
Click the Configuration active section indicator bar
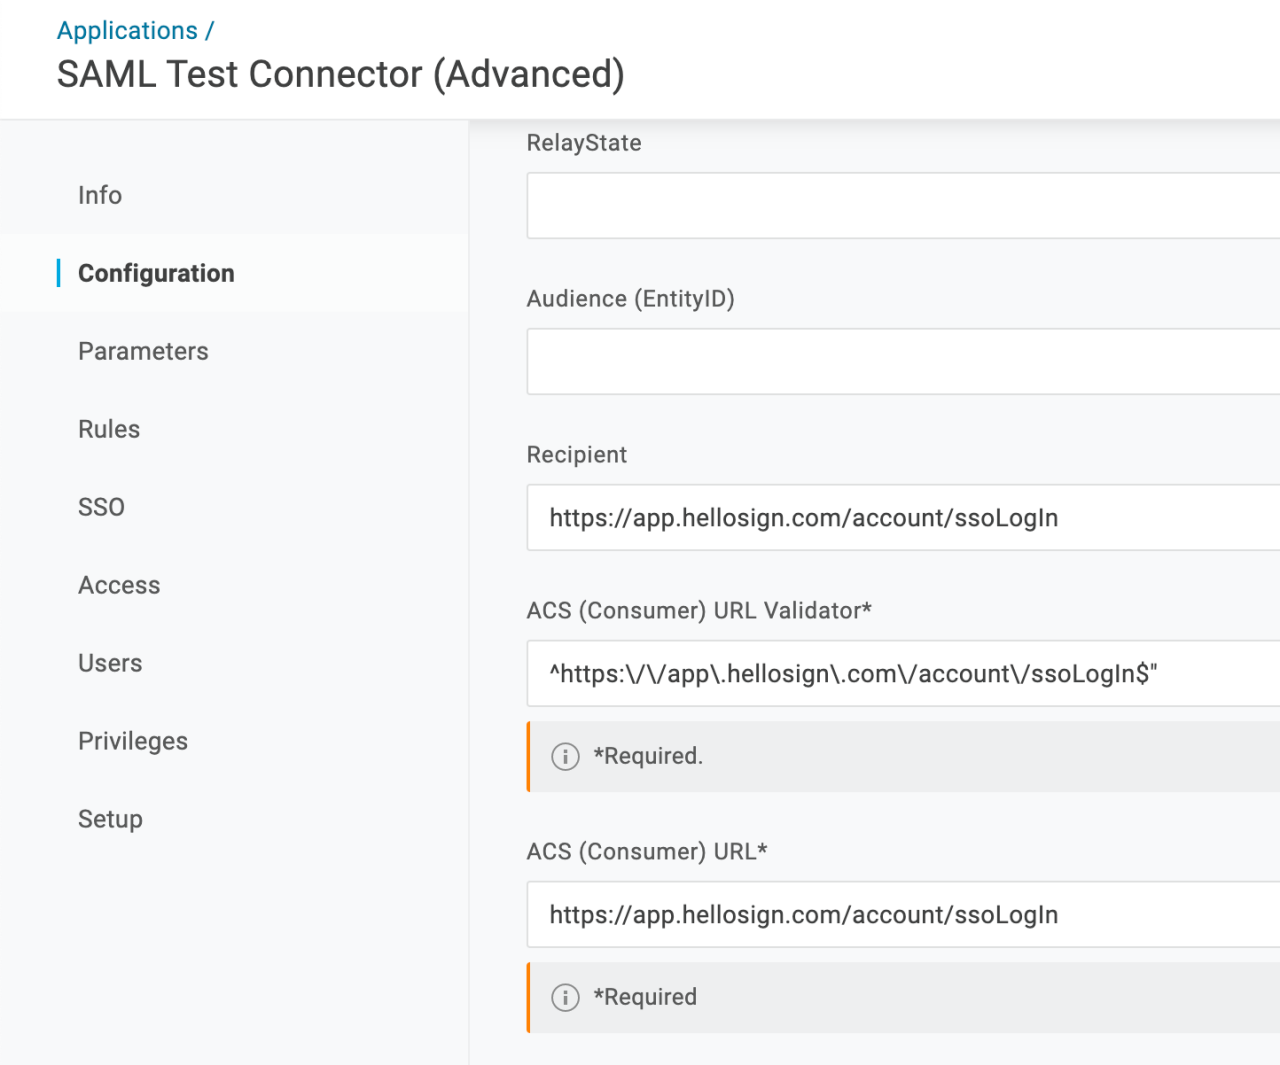point(59,273)
